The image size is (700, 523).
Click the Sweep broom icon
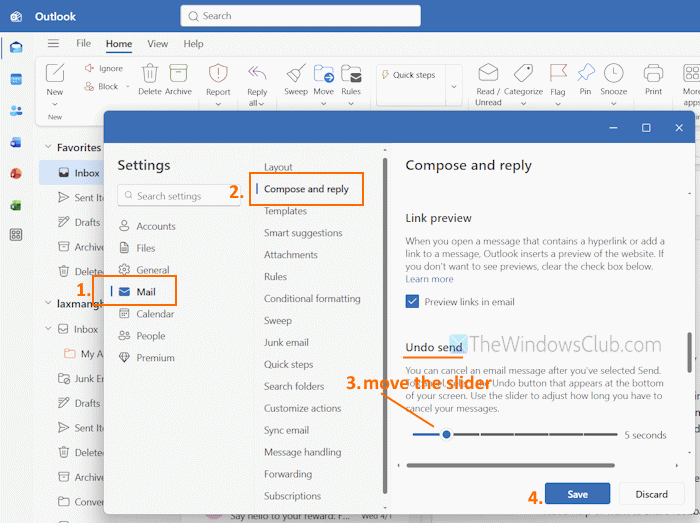coord(296,73)
